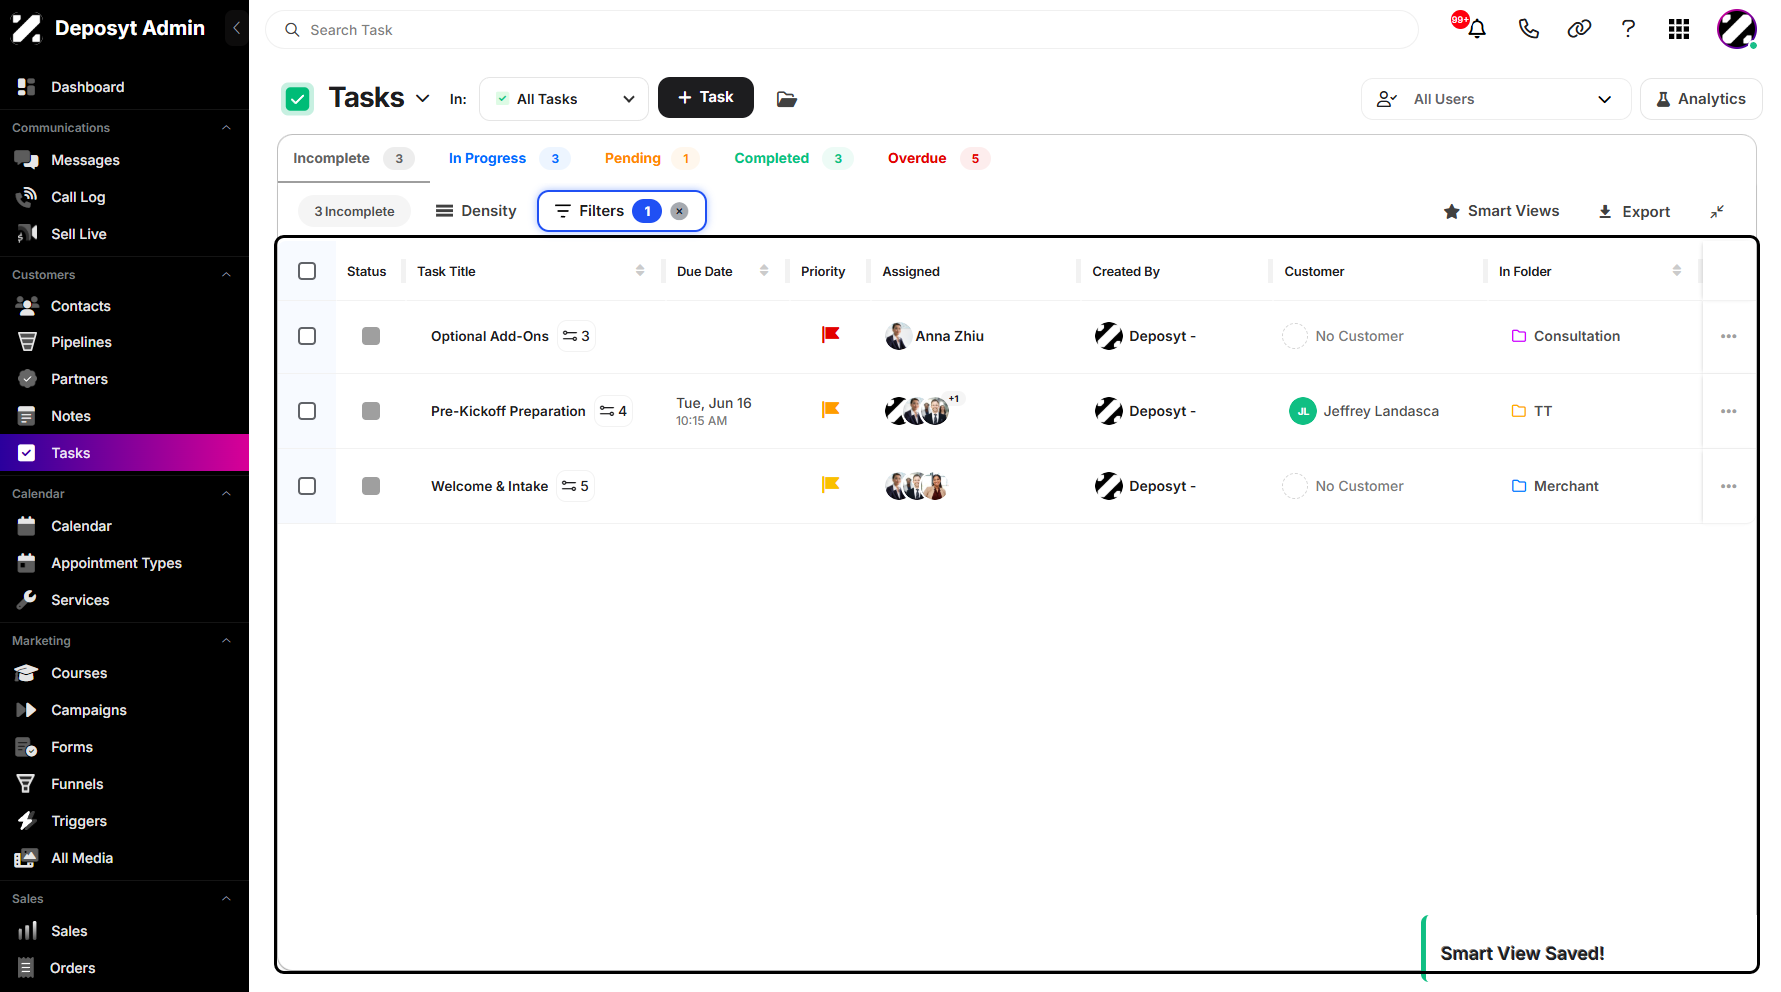1781x992 pixels.
Task: Toggle status square for Pre-Kickoff Preparation
Action: pos(371,411)
